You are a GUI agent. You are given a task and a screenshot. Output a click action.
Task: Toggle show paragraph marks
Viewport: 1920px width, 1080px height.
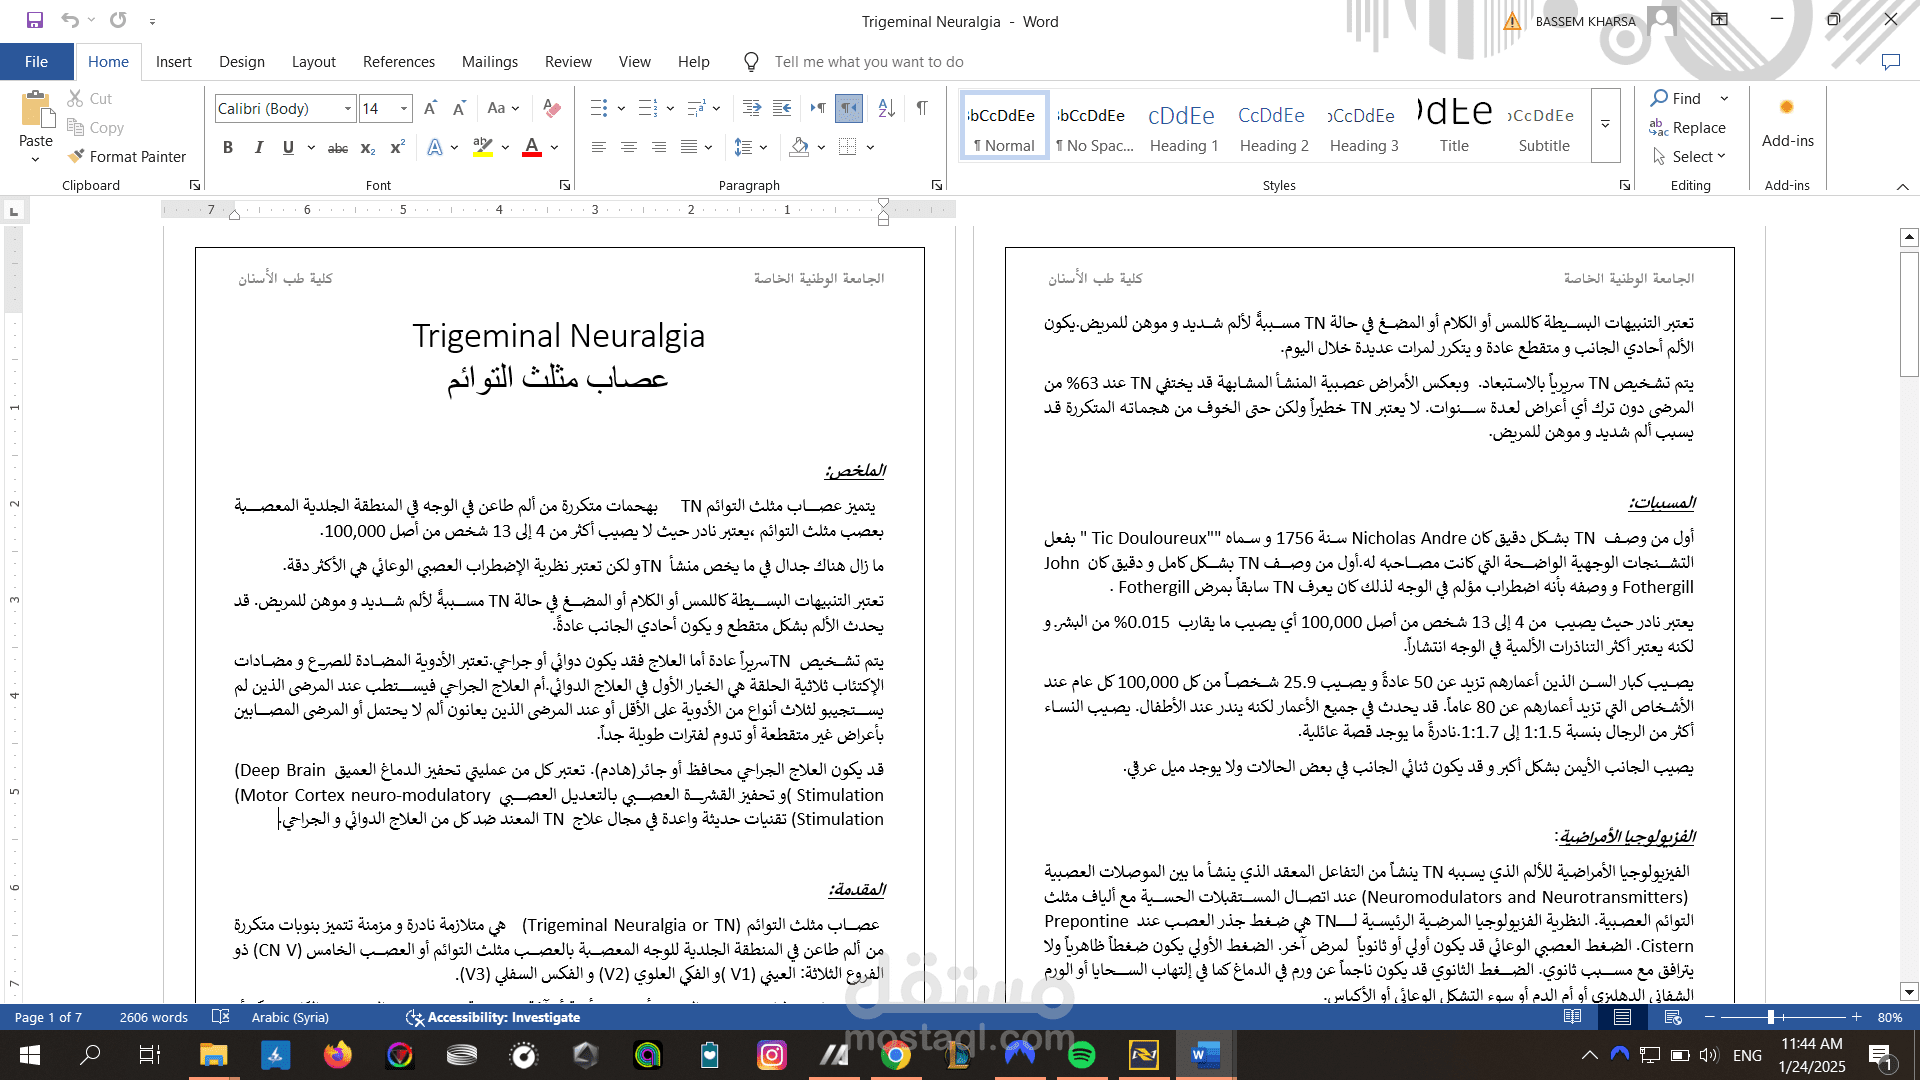point(921,108)
